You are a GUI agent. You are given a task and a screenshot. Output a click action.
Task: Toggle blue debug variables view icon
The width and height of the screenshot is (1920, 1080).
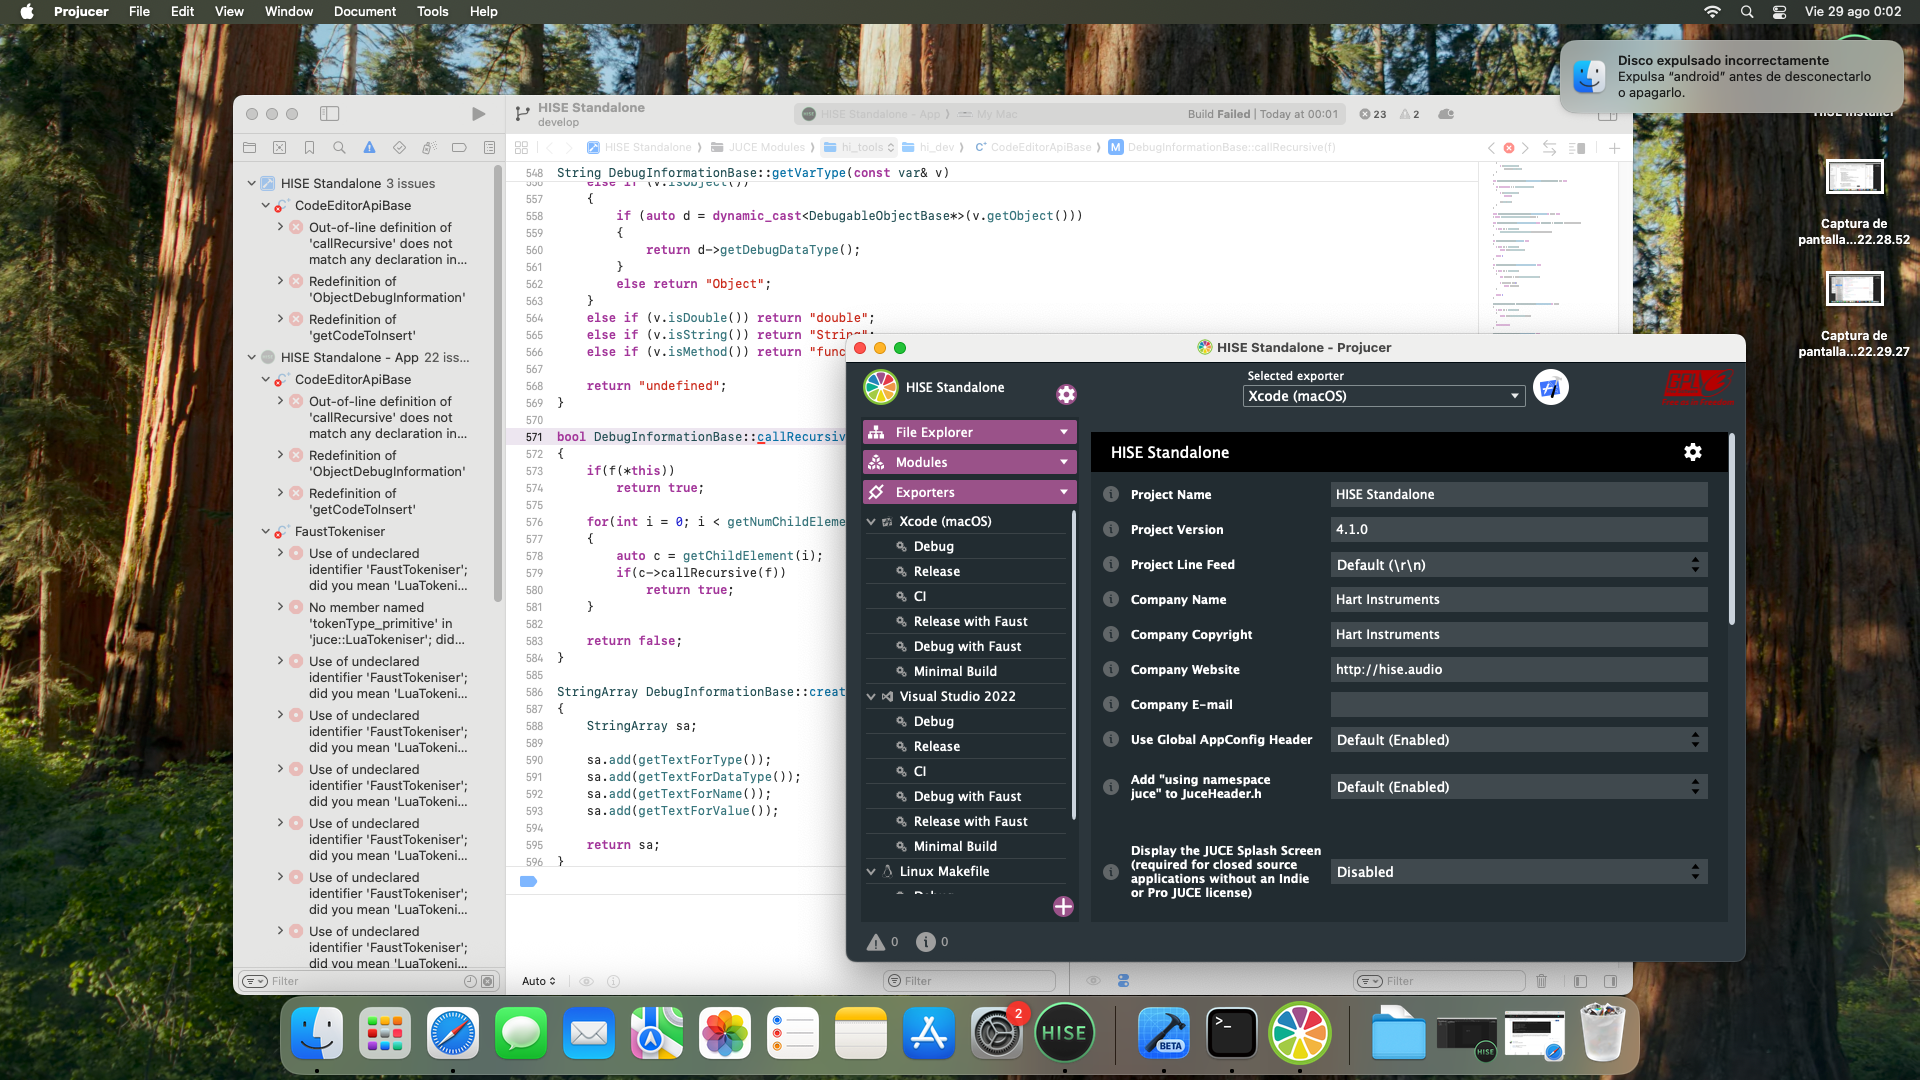pyautogui.click(x=1123, y=981)
